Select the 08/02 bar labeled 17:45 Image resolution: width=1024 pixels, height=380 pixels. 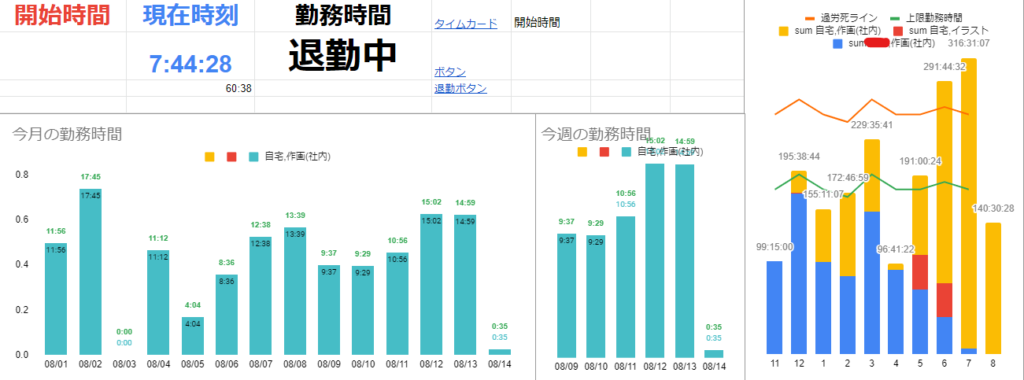coord(90,272)
